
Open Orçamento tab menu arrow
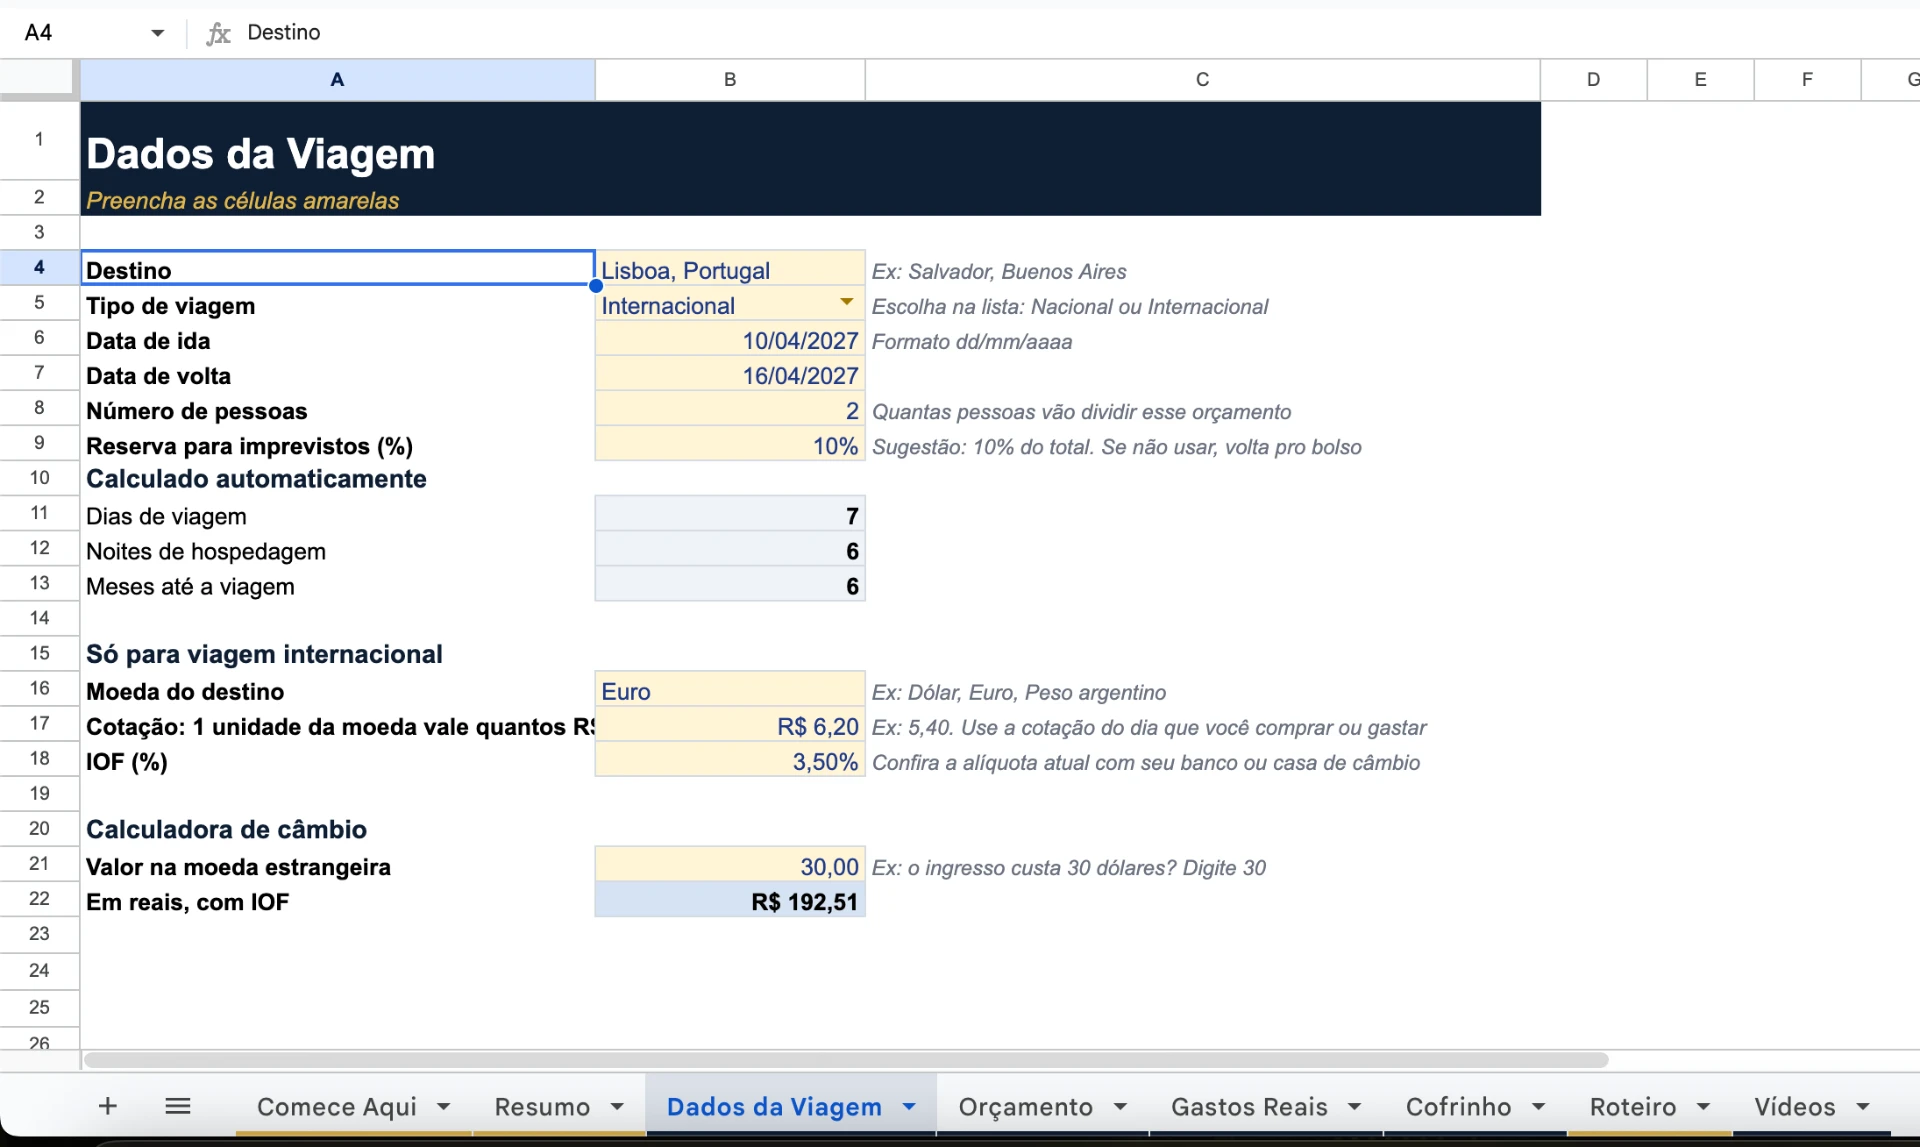tap(1120, 1106)
